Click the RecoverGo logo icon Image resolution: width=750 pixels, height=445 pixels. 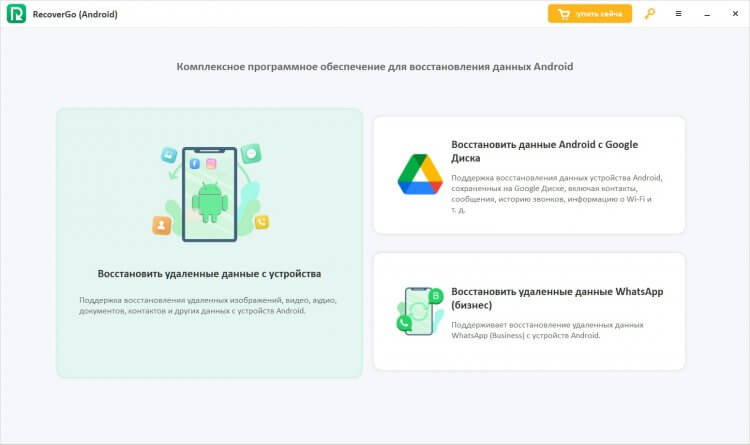(16, 14)
